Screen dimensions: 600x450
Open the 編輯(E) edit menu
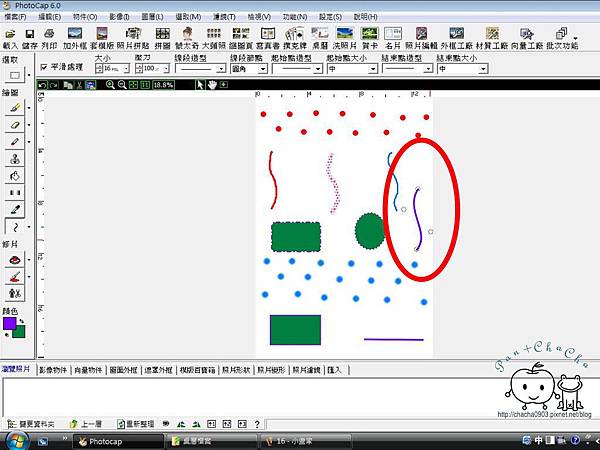50,17
